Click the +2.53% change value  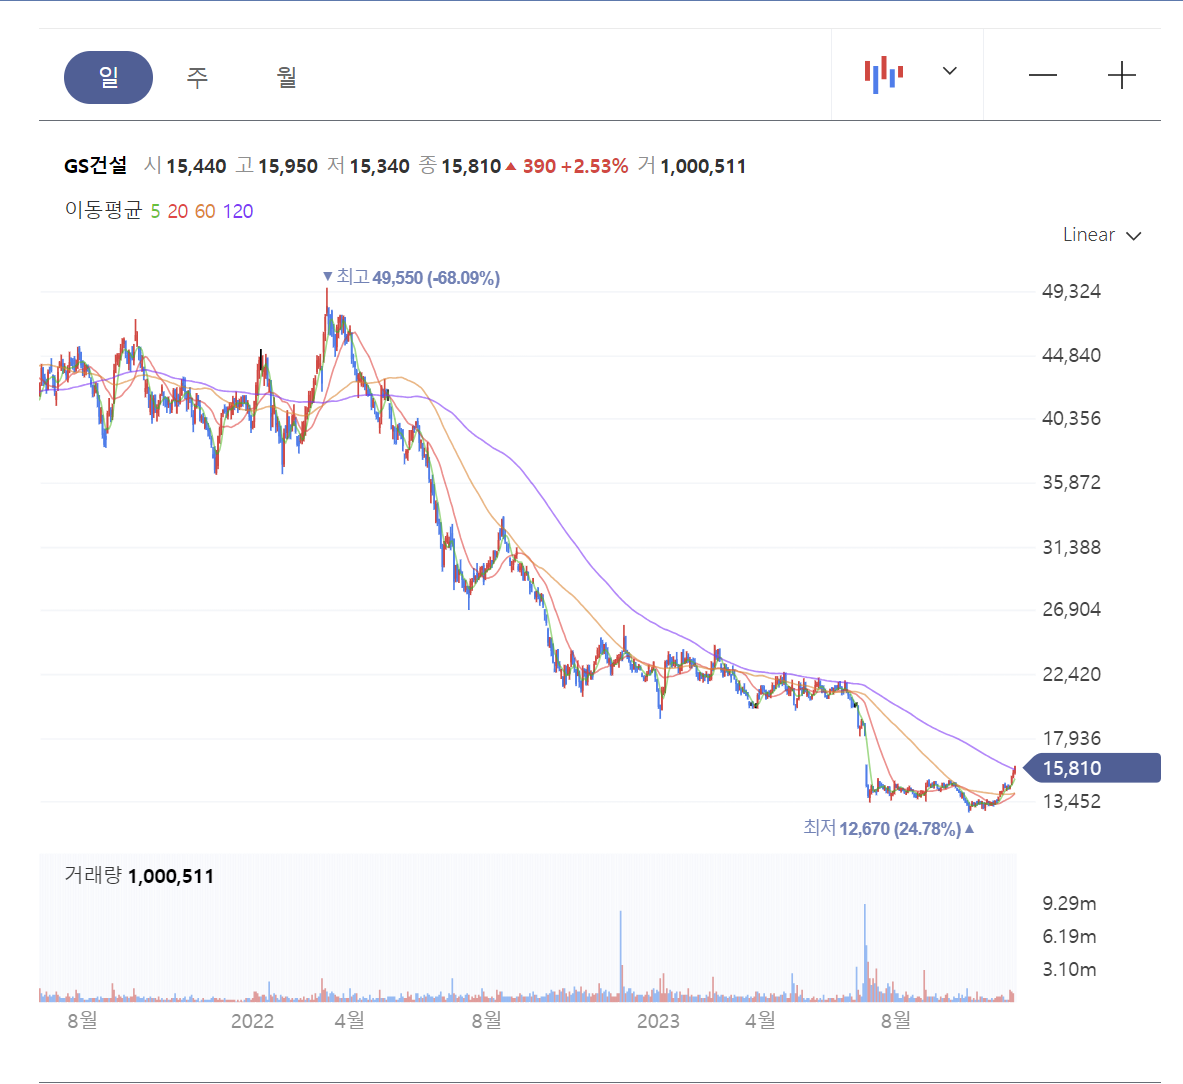(x=595, y=167)
